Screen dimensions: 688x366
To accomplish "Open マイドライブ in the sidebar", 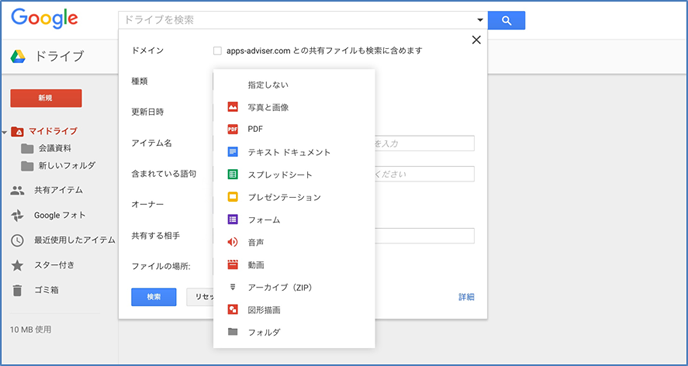I will tap(53, 131).
